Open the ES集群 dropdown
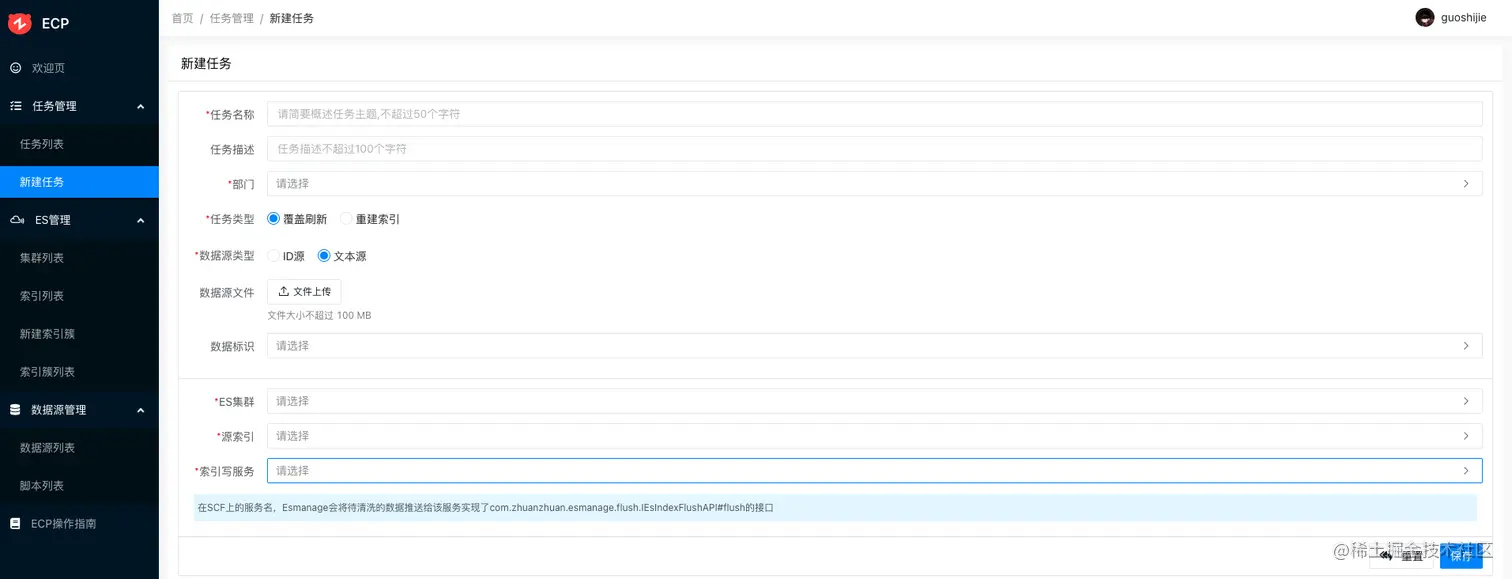 click(x=874, y=401)
